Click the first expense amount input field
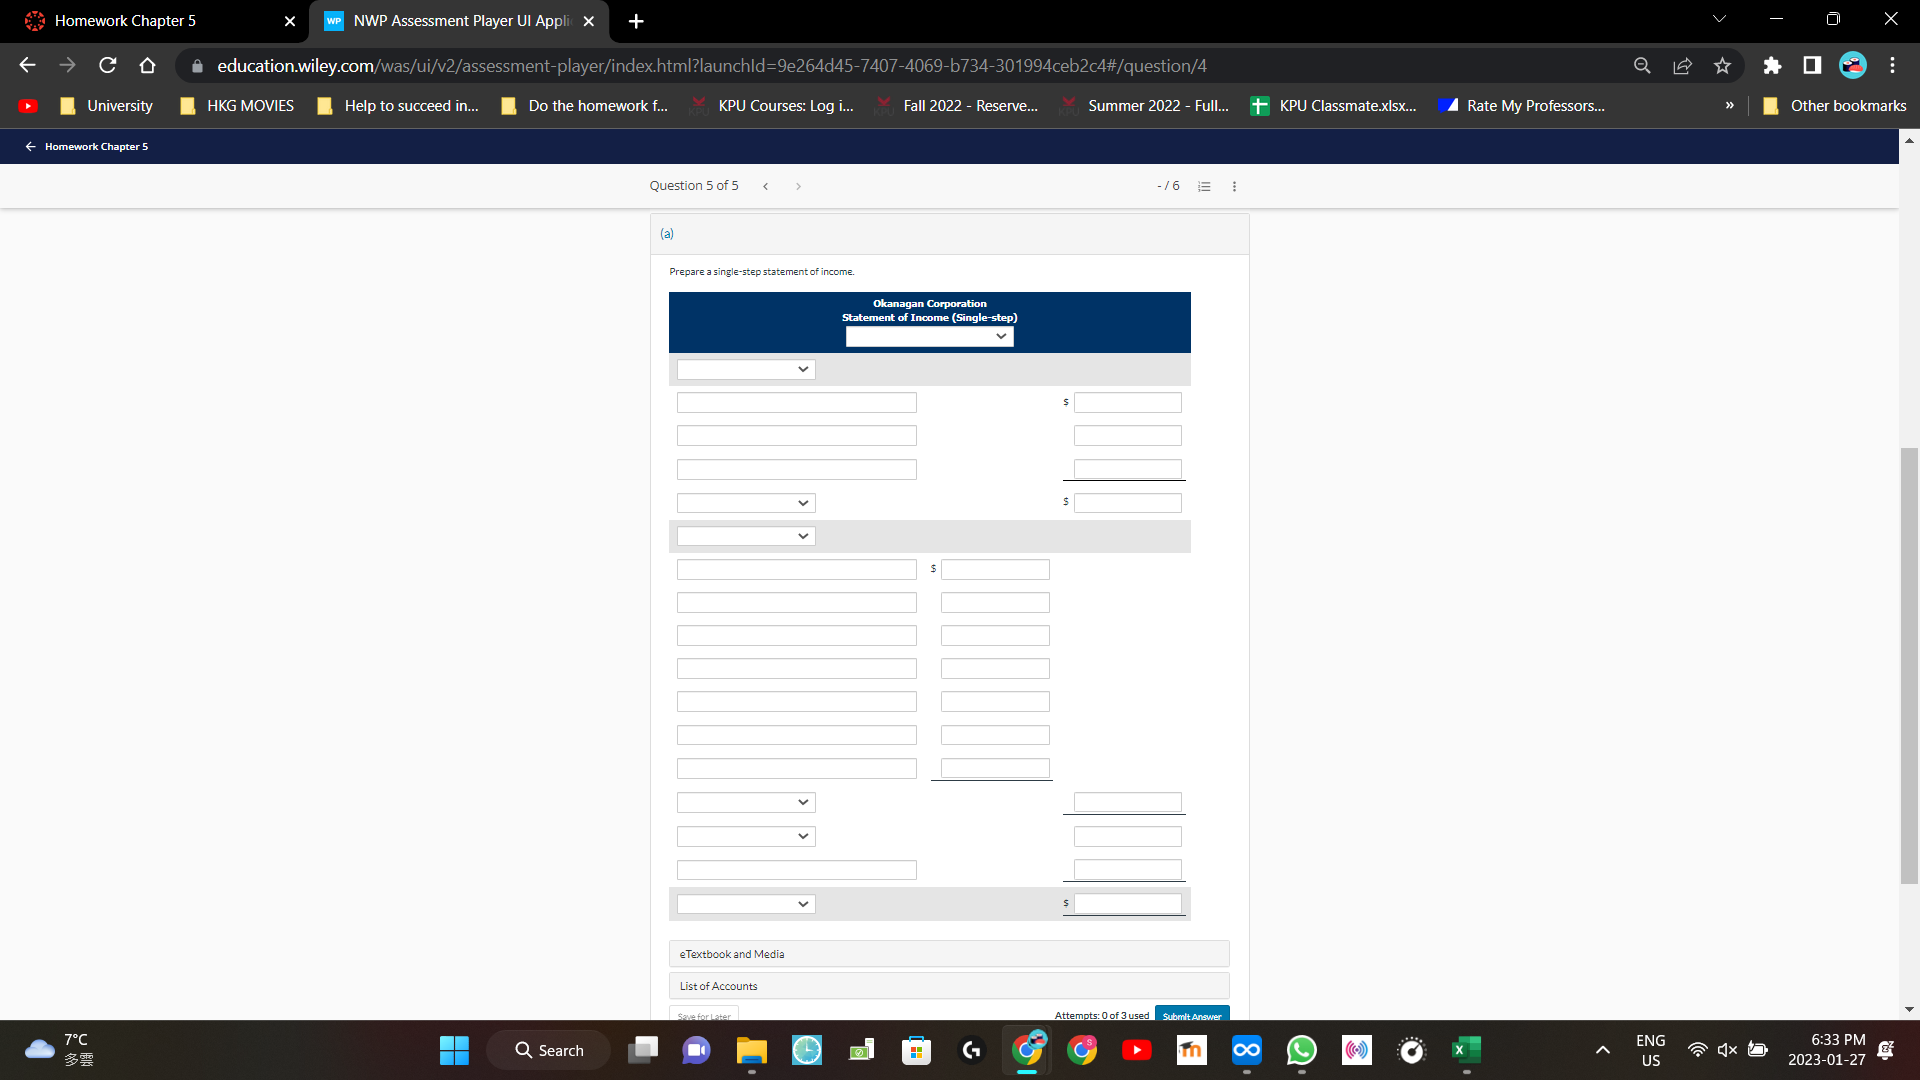 click(x=994, y=569)
